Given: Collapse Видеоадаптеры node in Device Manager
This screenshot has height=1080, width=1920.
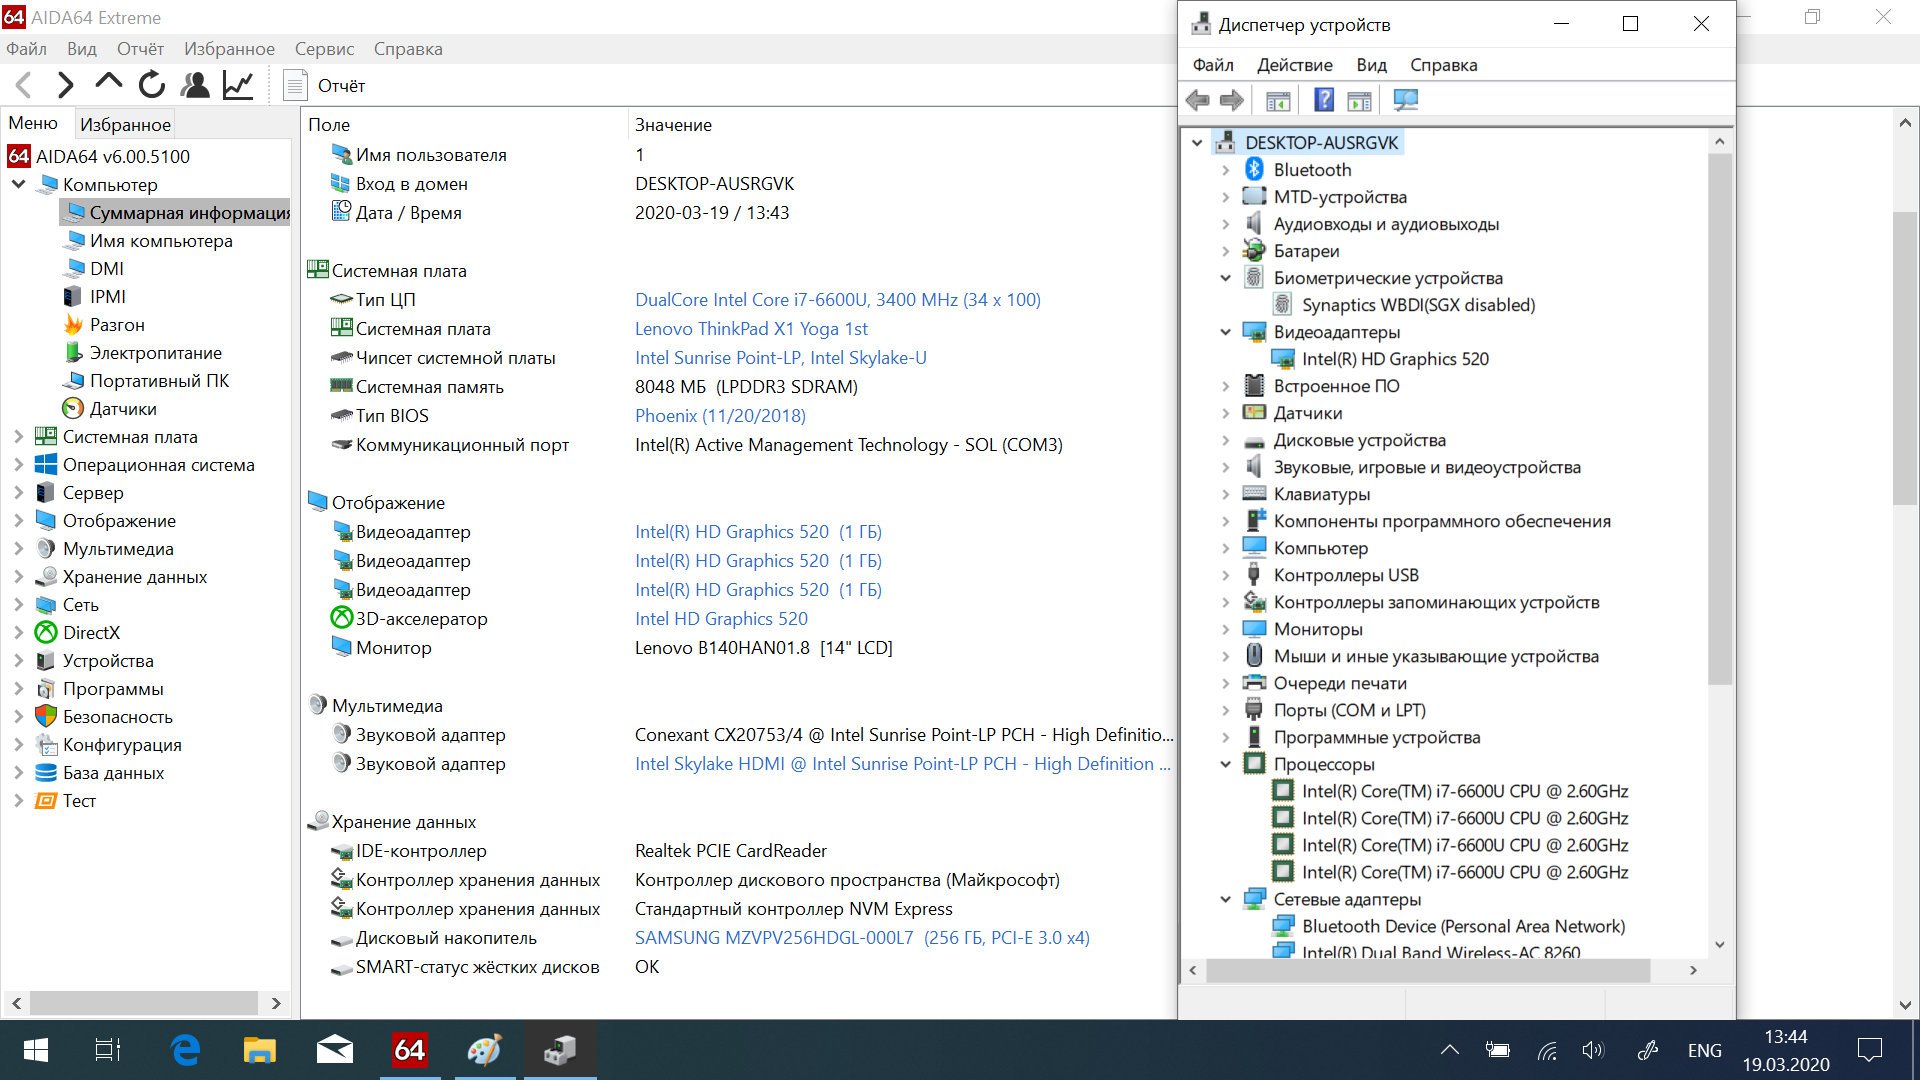Looking at the screenshot, I should point(1226,332).
